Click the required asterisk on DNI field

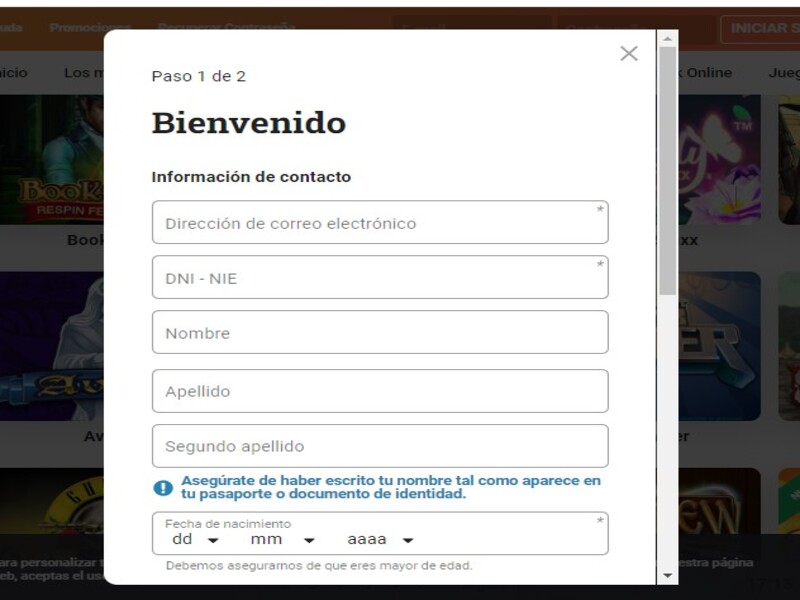[x=600, y=265]
